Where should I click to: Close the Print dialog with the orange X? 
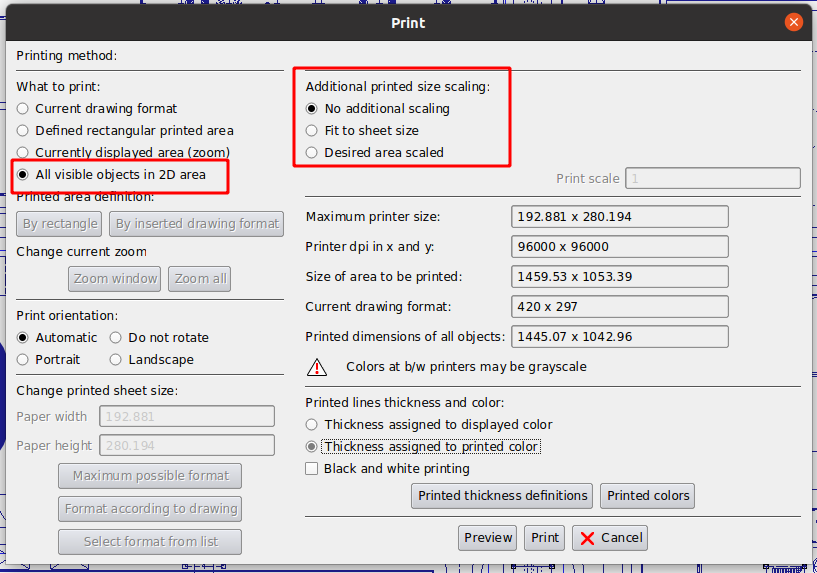[793, 22]
